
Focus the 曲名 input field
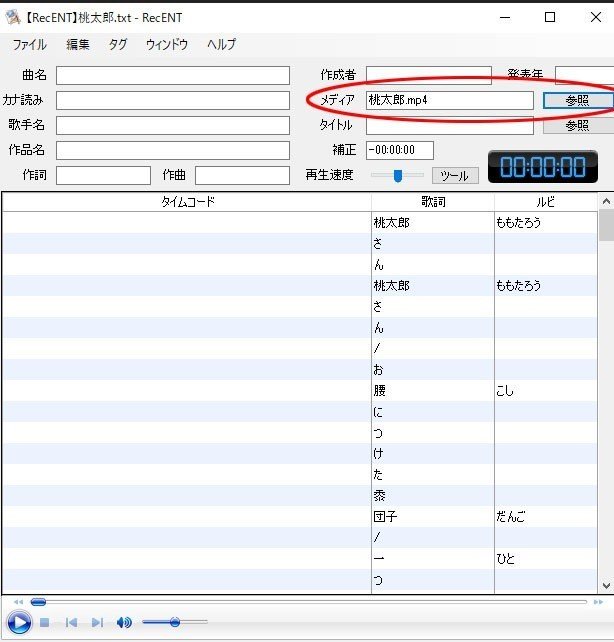173,75
